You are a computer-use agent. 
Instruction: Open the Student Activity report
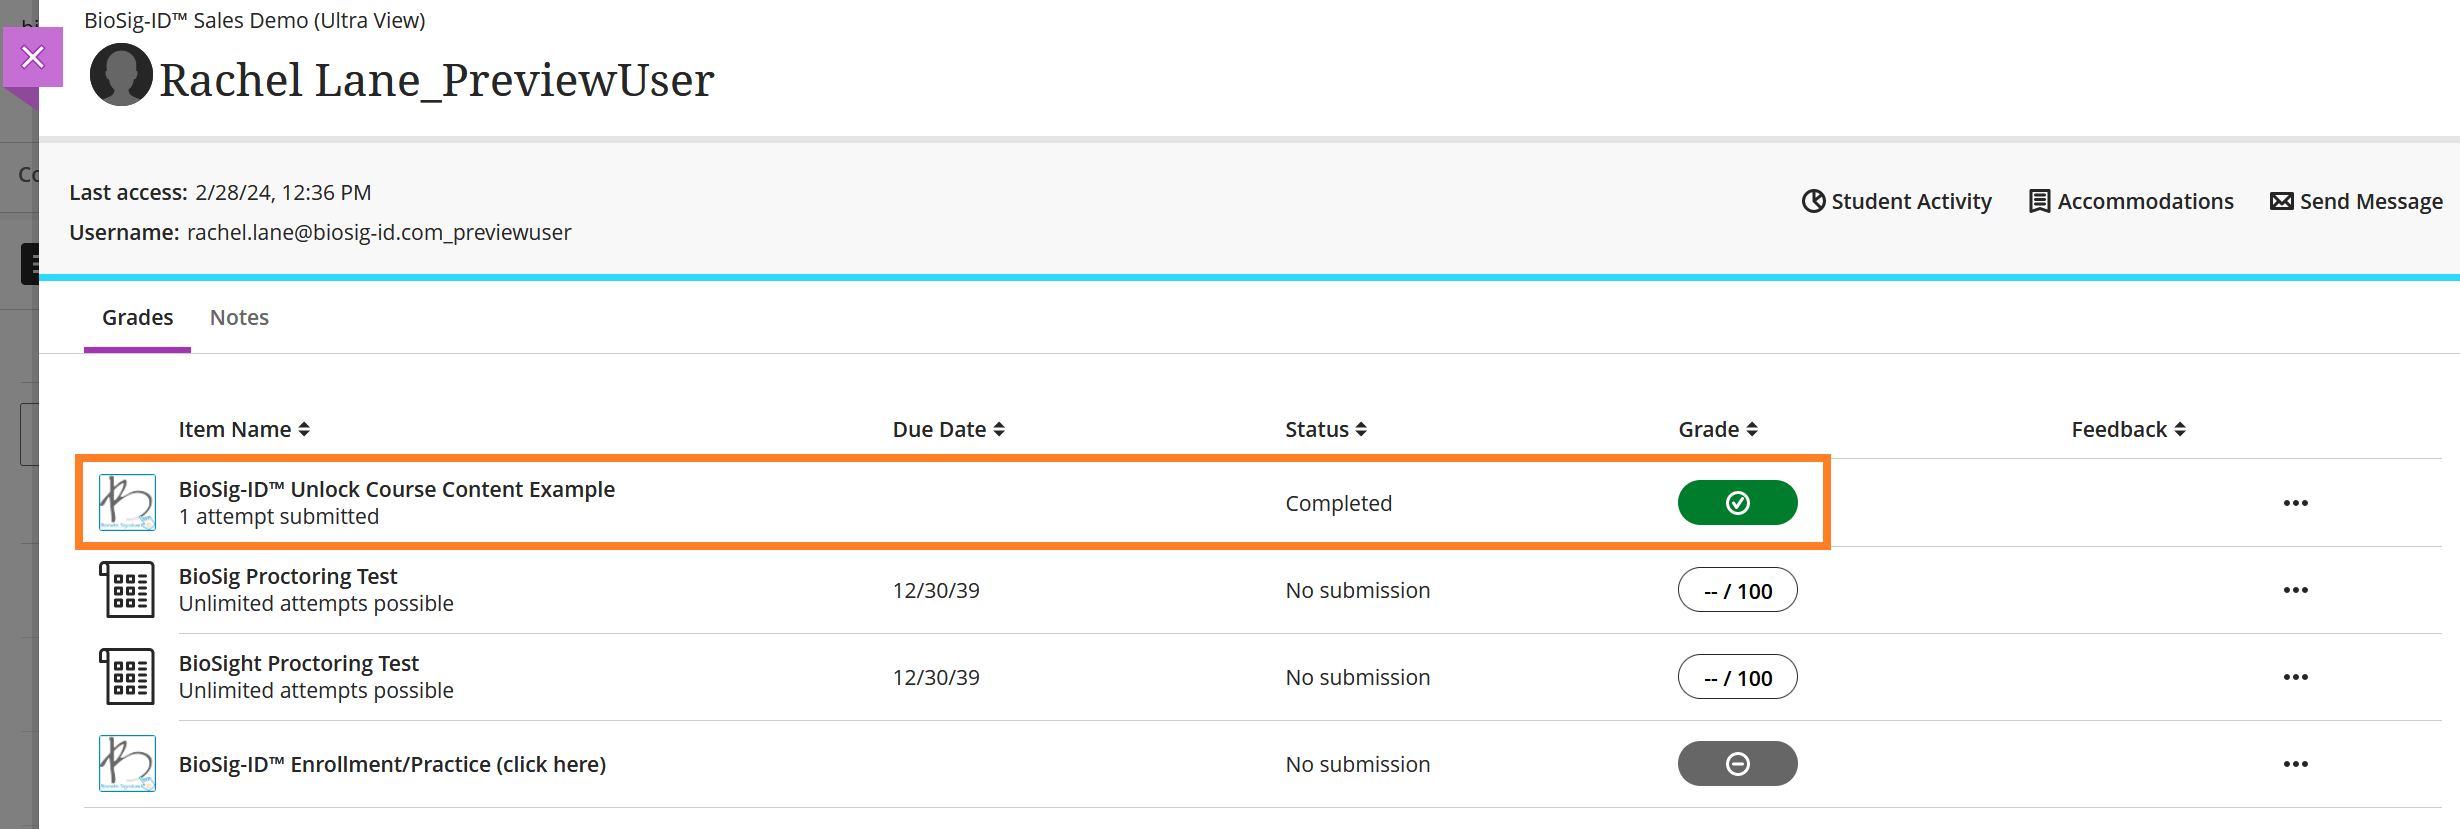(x=1896, y=201)
